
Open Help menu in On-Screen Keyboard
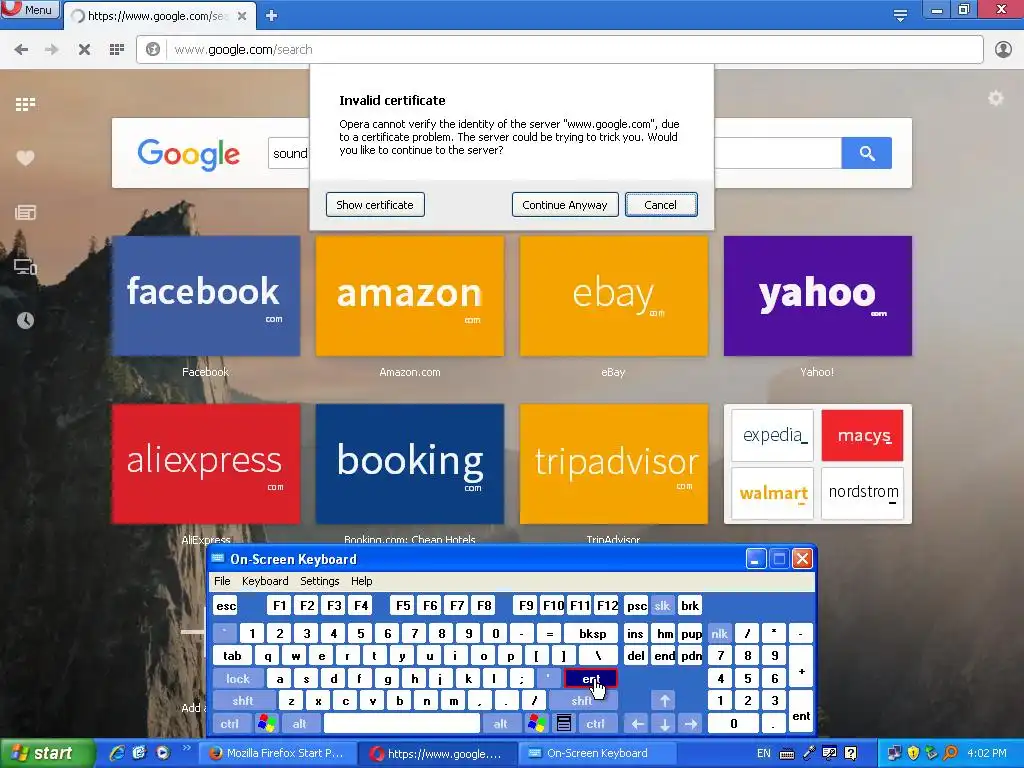click(x=361, y=581)
